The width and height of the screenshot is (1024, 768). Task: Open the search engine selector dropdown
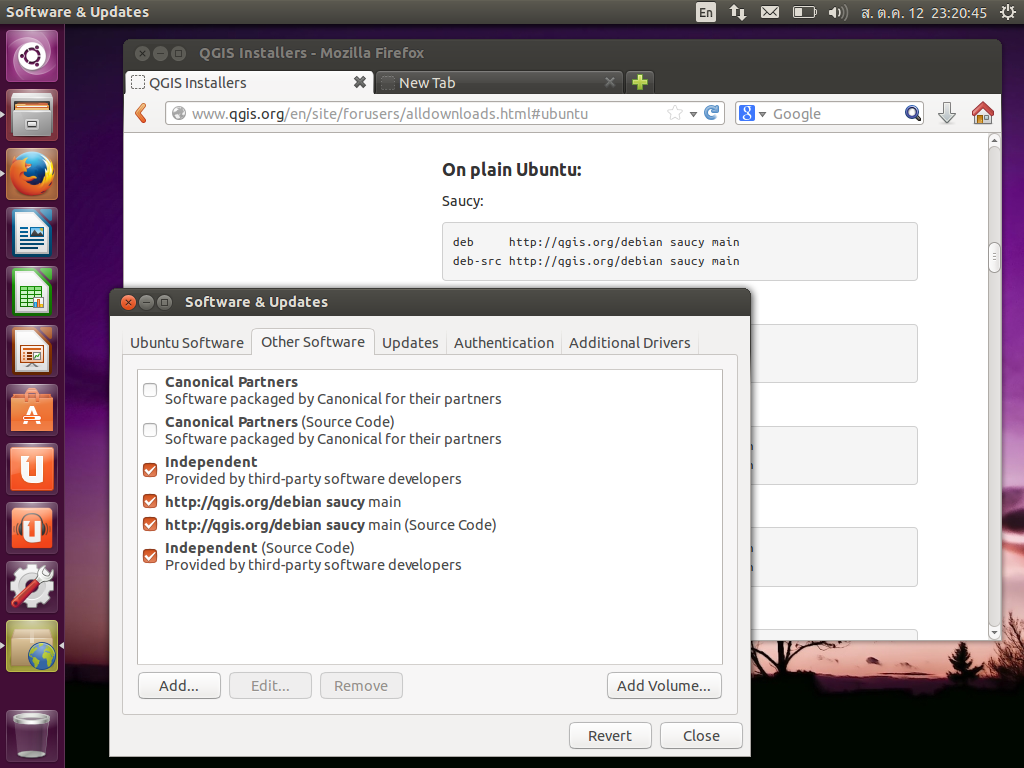(762, 114)
